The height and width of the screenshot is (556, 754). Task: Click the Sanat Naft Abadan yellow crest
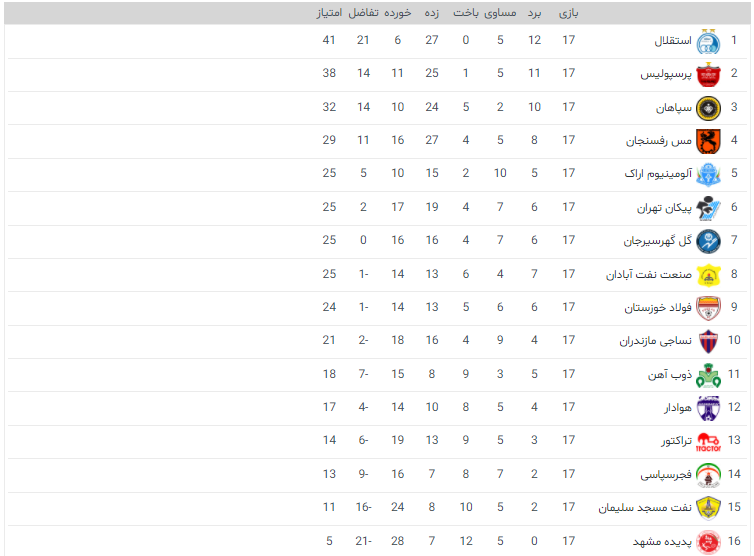pos(708,275)
